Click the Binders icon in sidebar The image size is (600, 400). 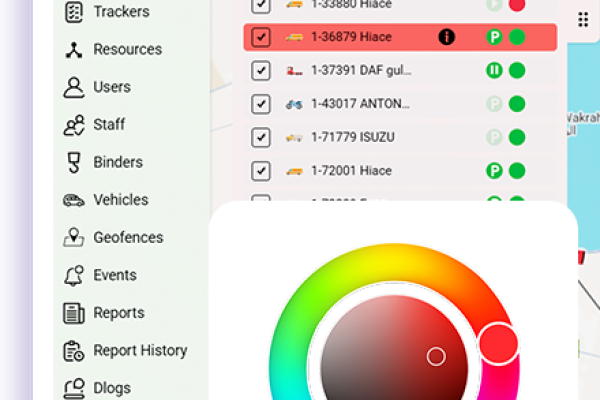tap(73, 162)
